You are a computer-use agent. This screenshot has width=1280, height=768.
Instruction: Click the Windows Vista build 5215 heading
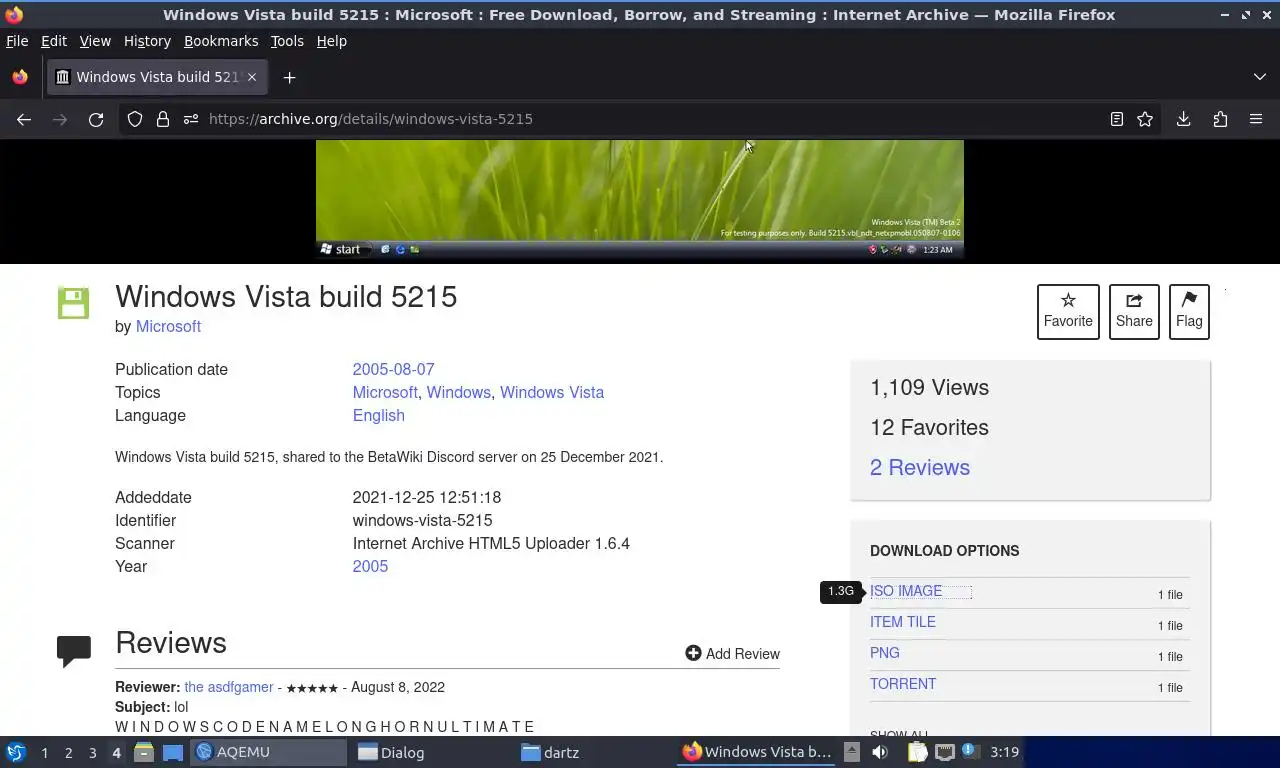point(286,297)
